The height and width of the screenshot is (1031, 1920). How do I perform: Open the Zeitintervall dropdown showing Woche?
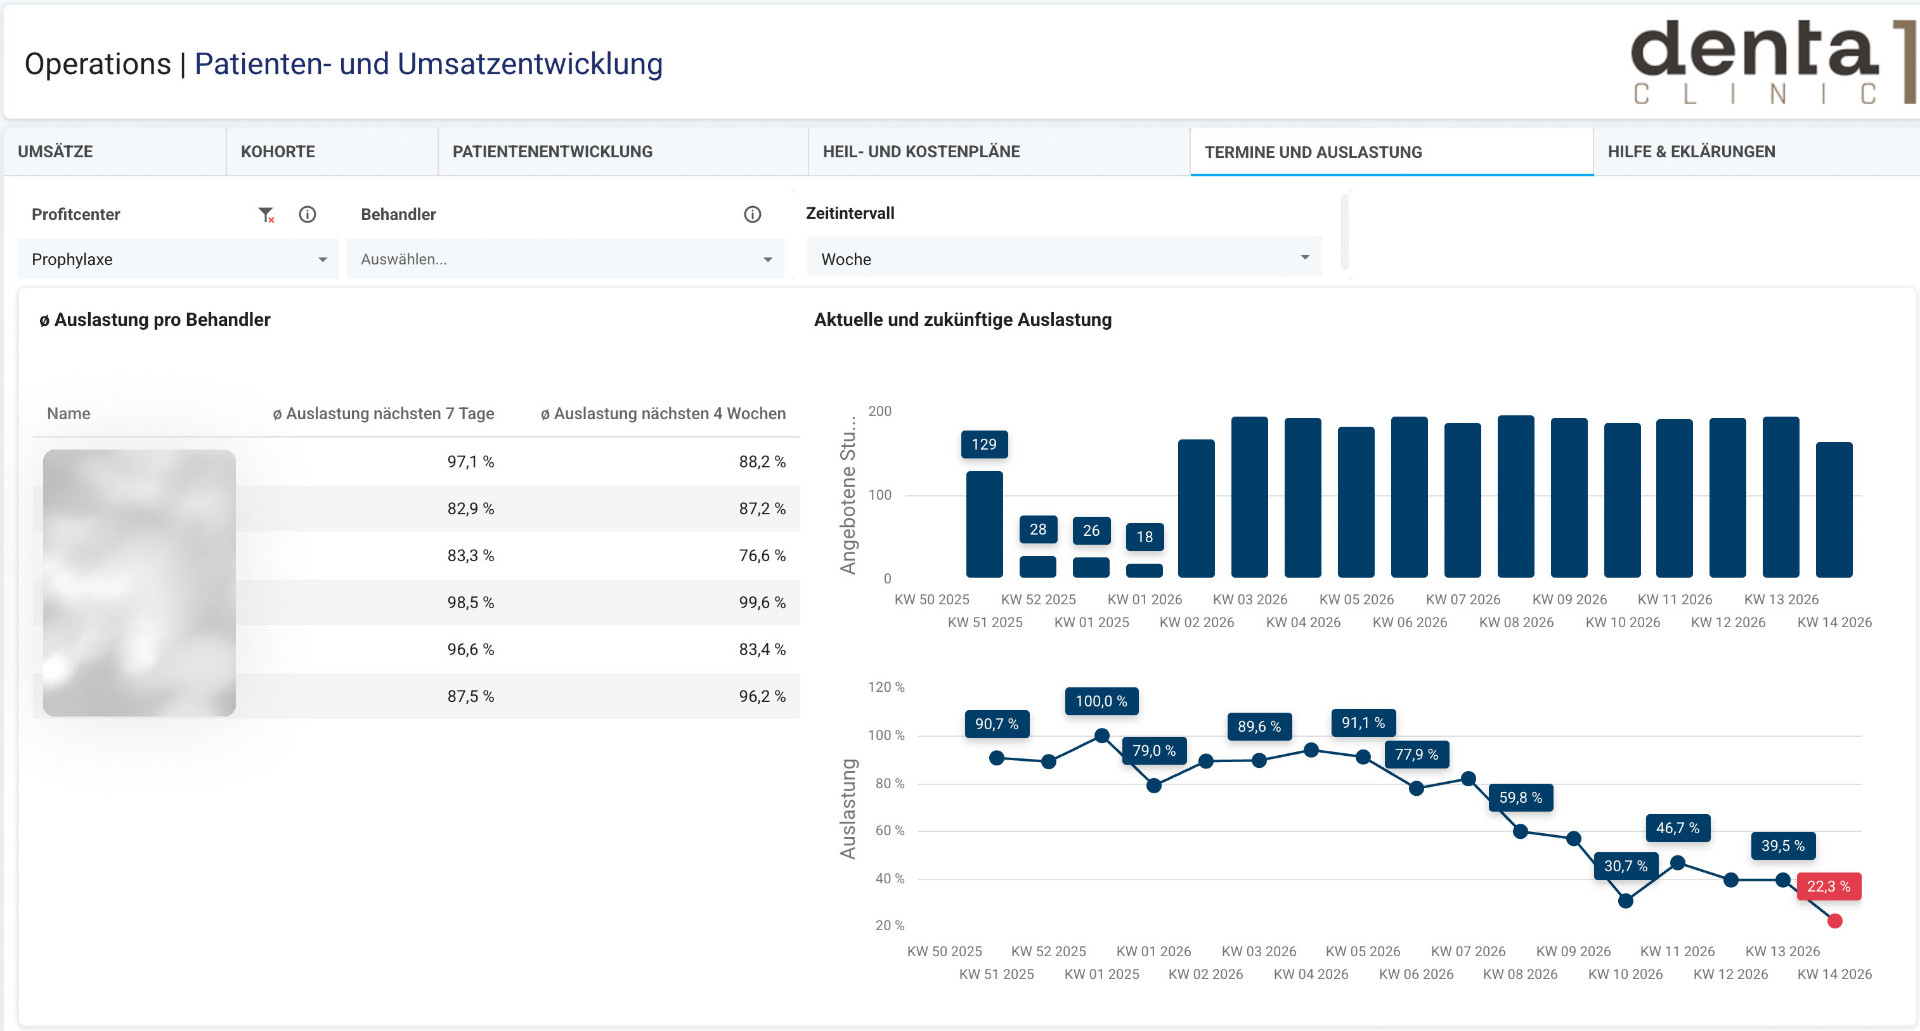(x=1064, y=258)
